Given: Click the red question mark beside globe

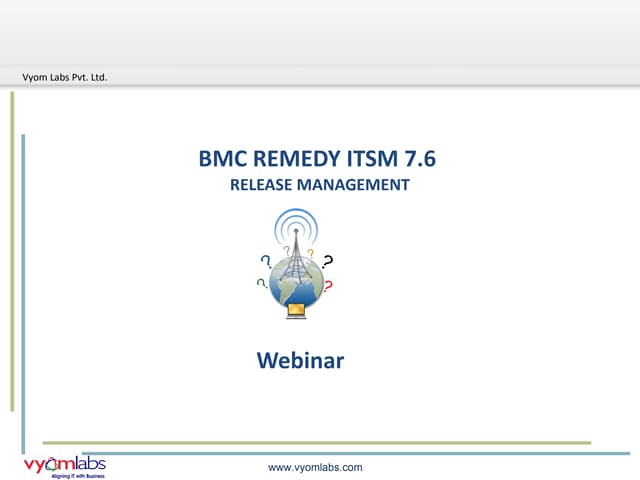Looking at the screenshot, I should (x=328, y=285).
